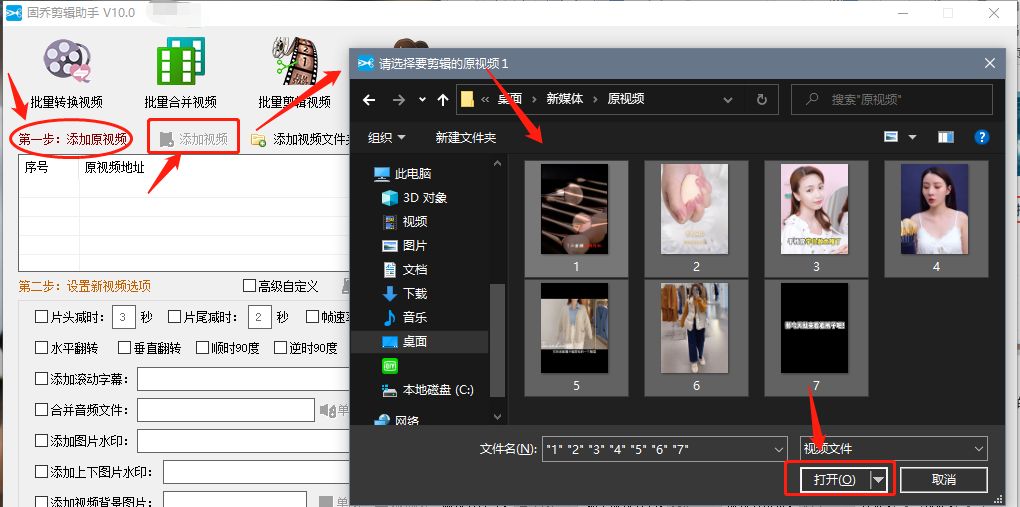The height and width of the screenshot is (507, 1020).
Task: Open the 打开 button split arrow
Action: (x=879, y=480)
